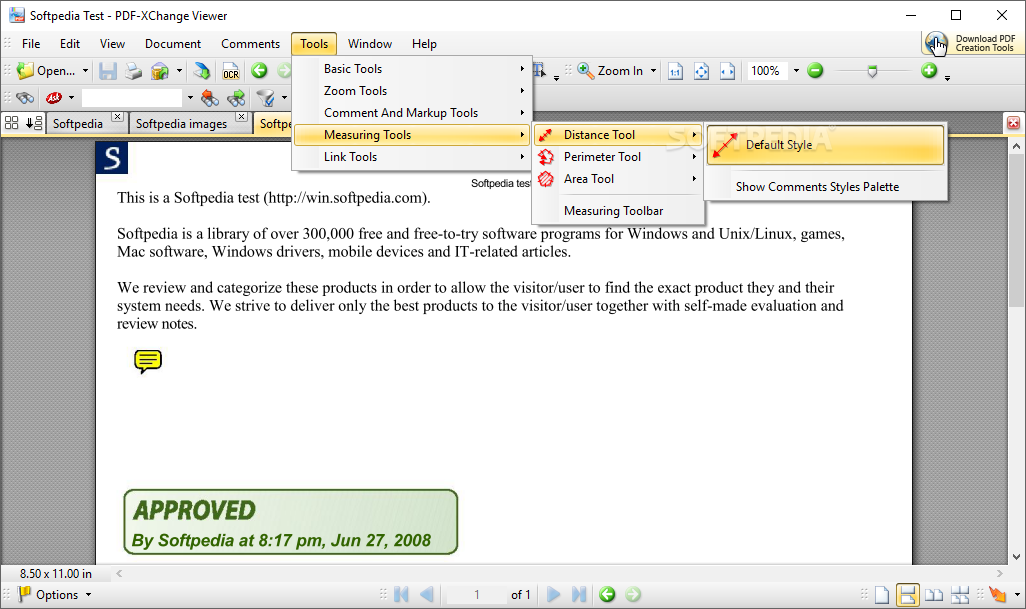
Task: Click the Save floppy disk icon
Action: (x=107, y=71)
